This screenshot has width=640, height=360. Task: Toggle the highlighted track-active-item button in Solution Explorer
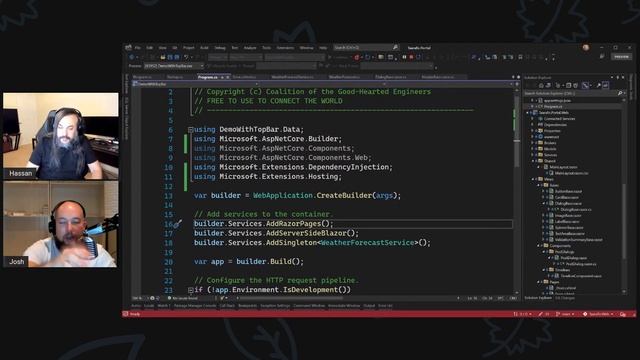tap(586, 85)
